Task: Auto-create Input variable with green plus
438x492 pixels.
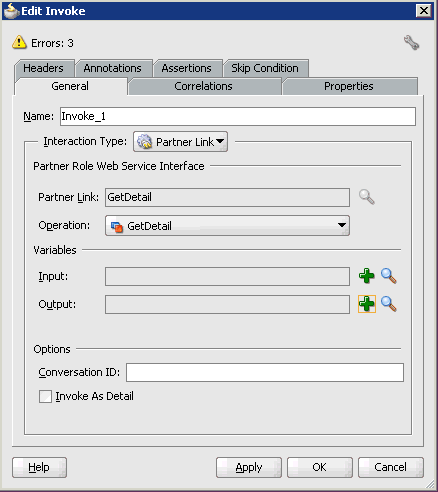Action: (x=367, y=276)
